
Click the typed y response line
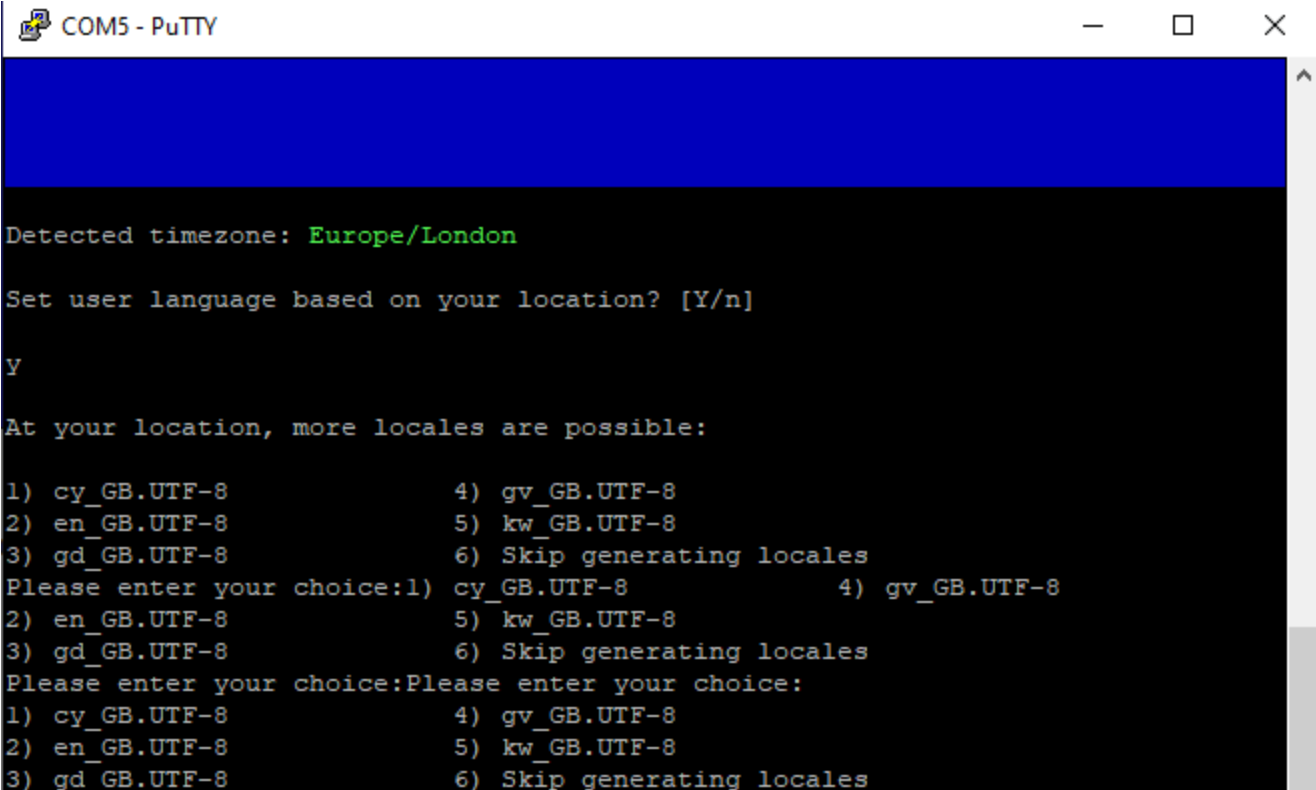(13, 366)
